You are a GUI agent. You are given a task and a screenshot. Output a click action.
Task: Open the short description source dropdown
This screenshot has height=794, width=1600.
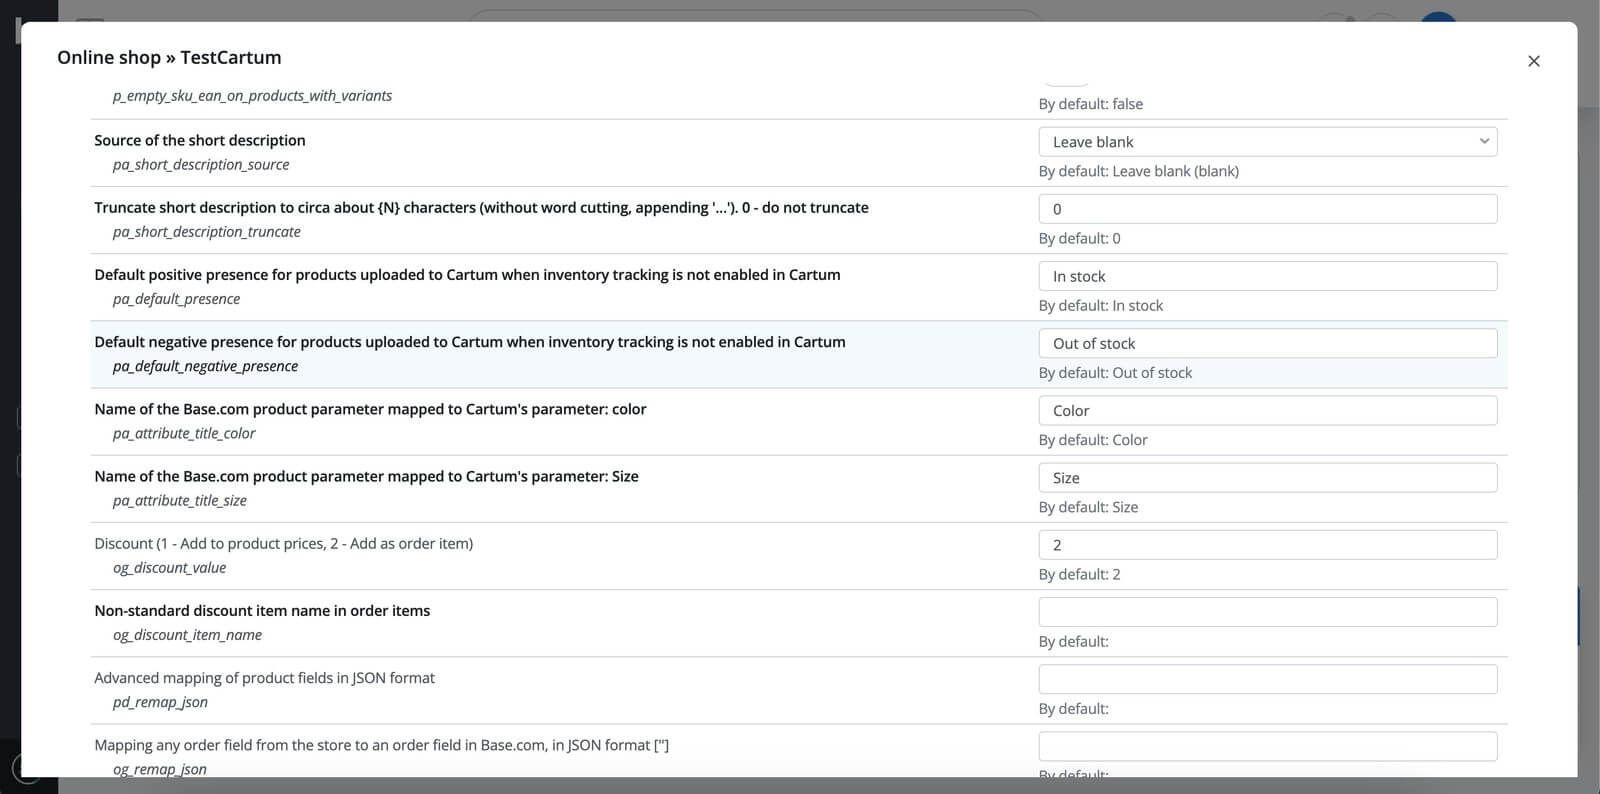[1267, 142]
